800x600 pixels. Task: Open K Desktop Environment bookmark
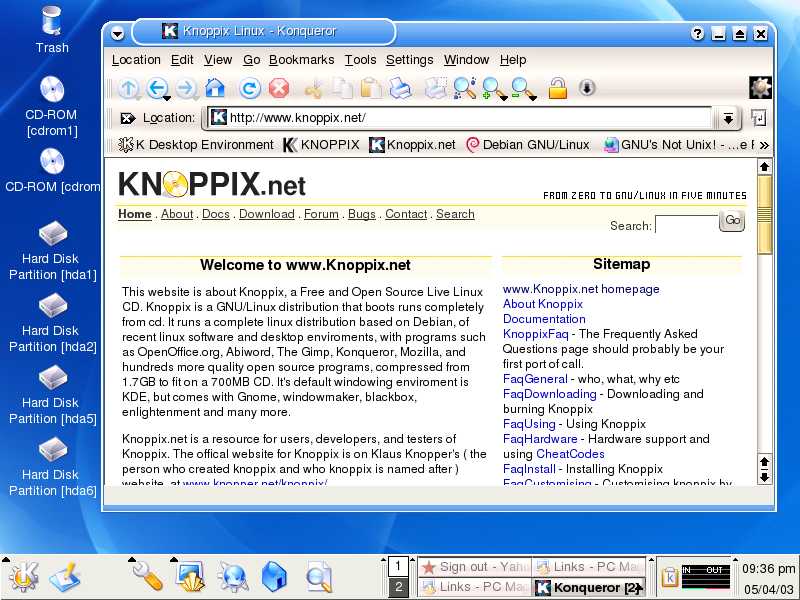click(196, 145)
